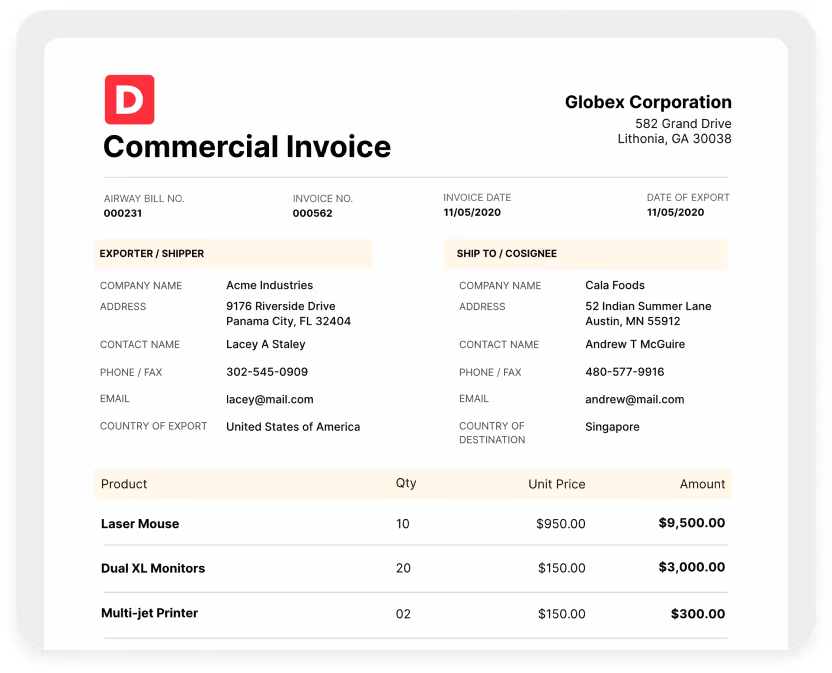The width and height of the screenshot is (832, 673).
Task: Click the INVOICE NO. label
Action: (x=323, y=199)
